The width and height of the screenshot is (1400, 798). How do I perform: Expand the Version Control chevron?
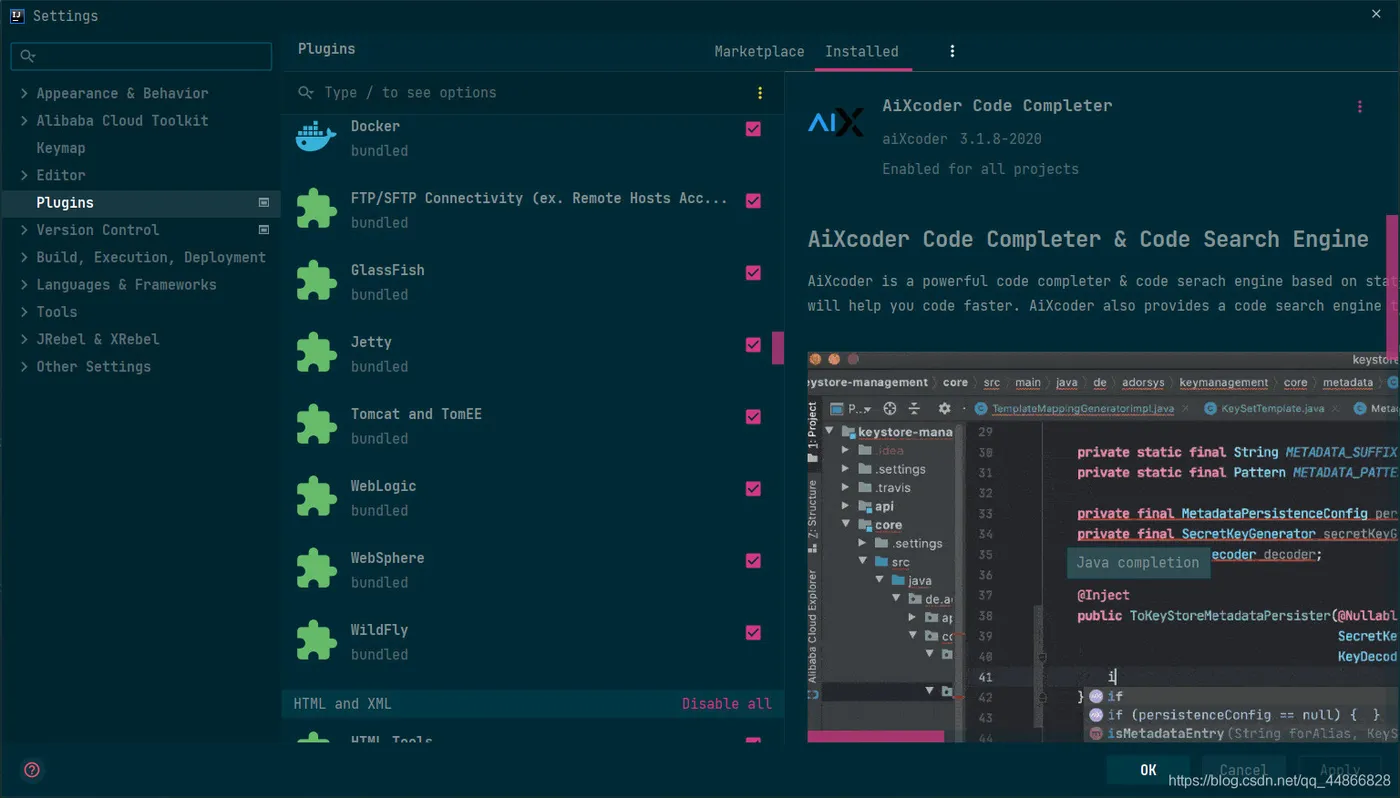click(x=24, y=230)
